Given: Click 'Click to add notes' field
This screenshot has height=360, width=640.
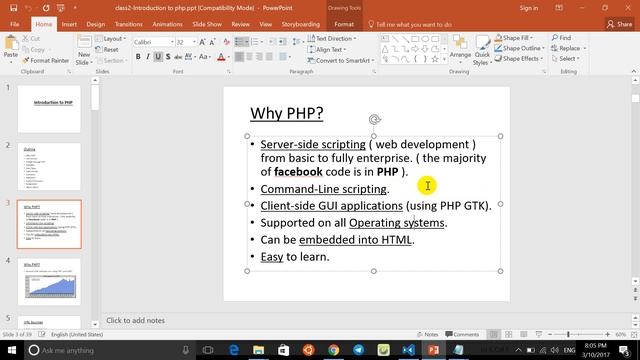Looking at the screenshot, I should click(x=136, y=320).
